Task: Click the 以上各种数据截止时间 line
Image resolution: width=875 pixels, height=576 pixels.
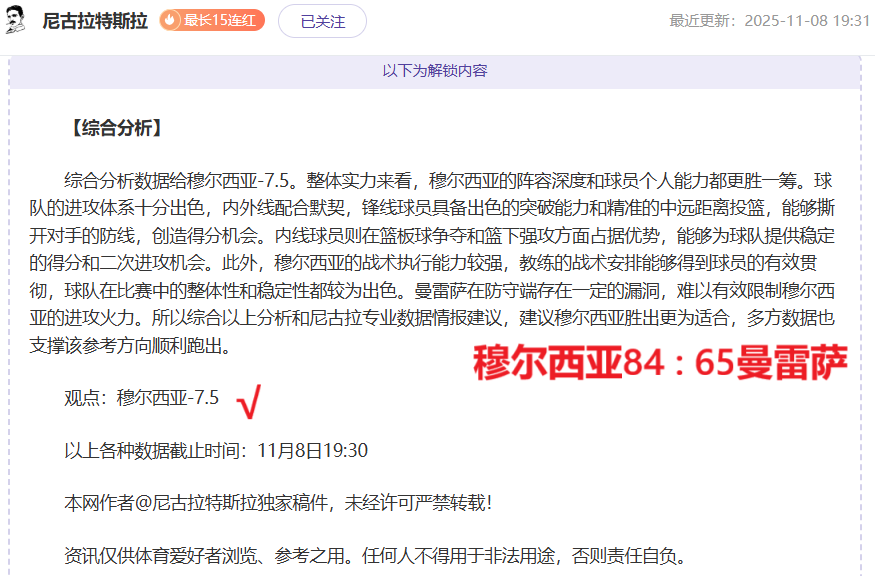Action: point(216,451)
